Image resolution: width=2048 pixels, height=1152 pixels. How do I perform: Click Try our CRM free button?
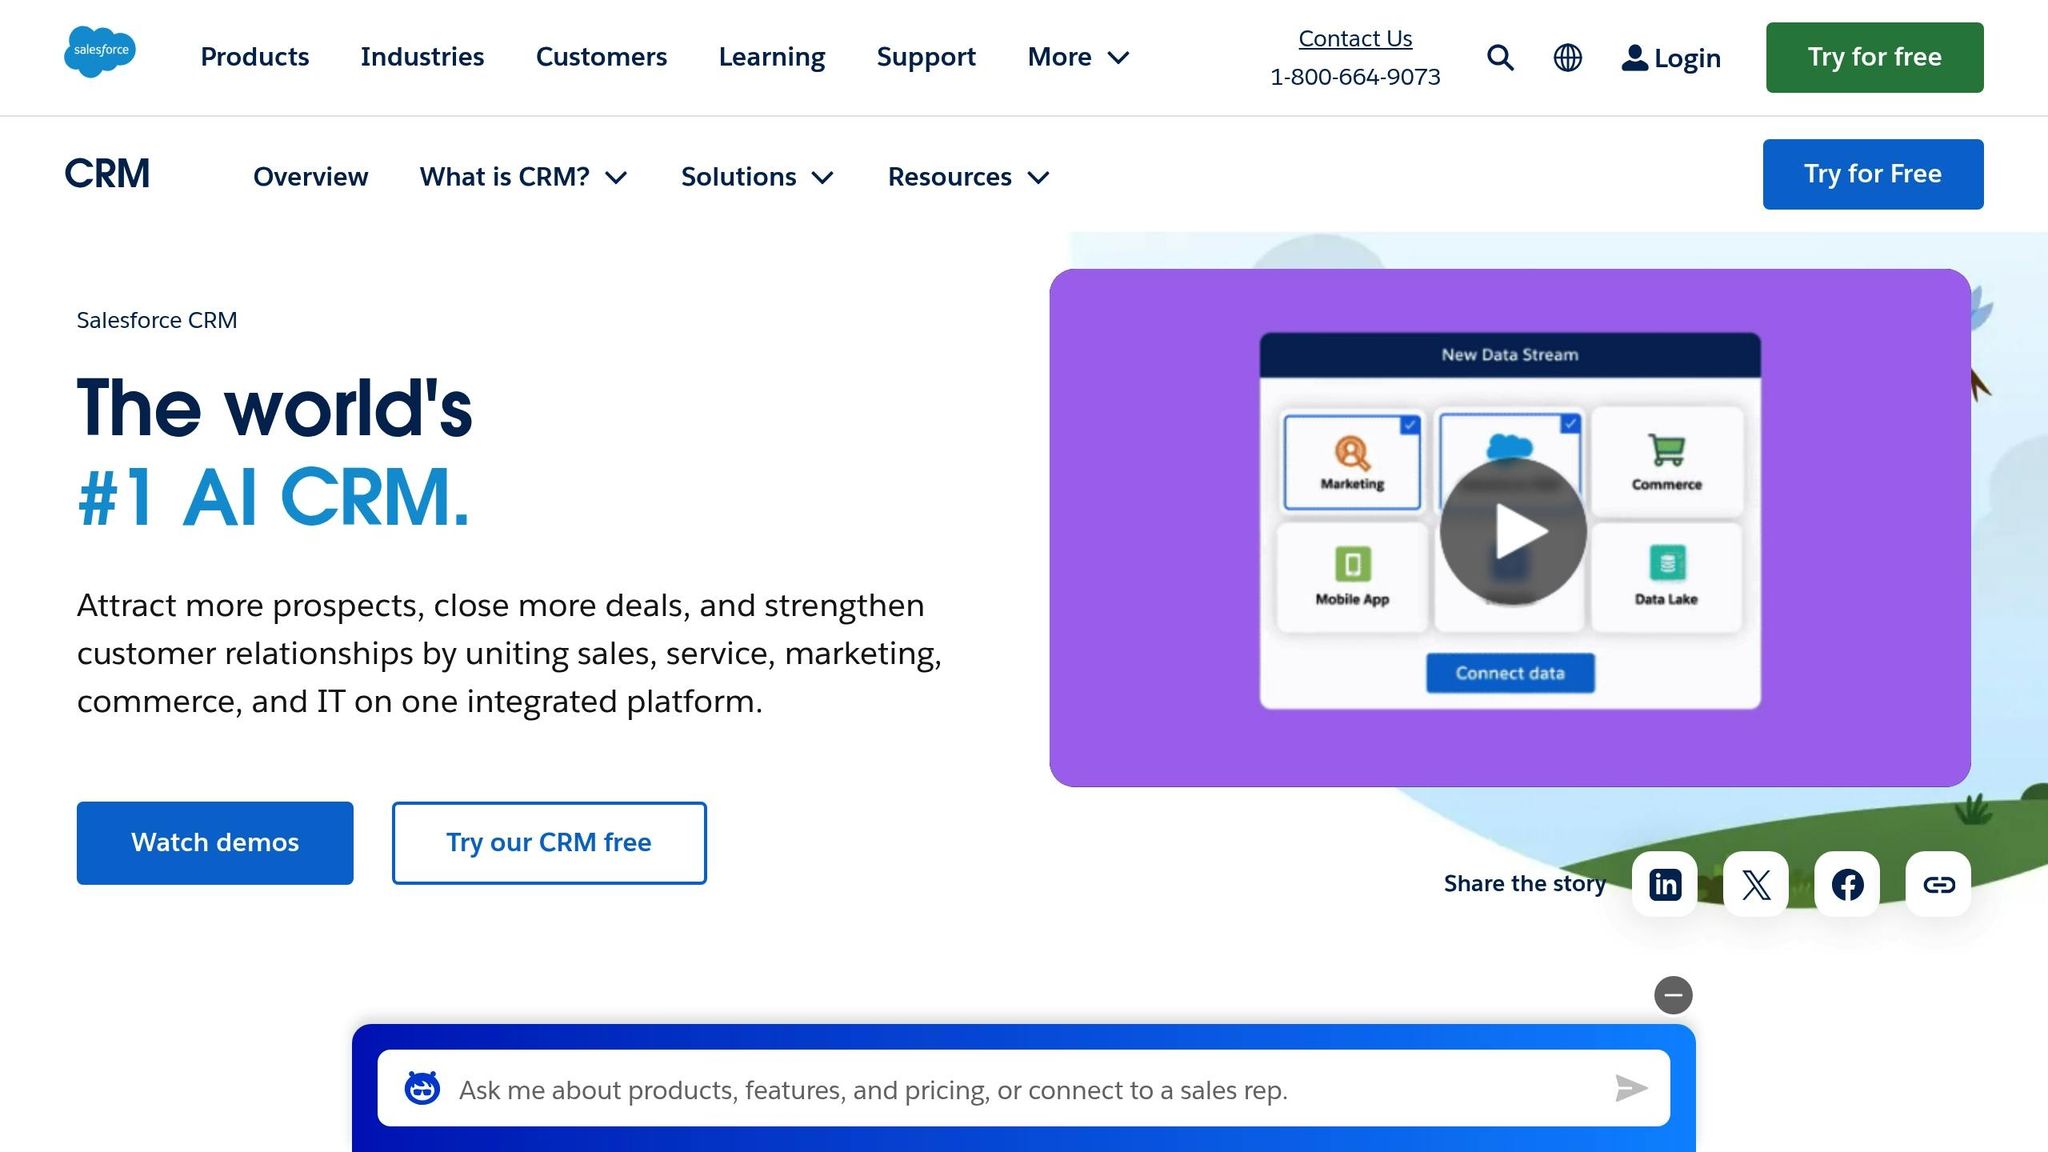[549, 843]
